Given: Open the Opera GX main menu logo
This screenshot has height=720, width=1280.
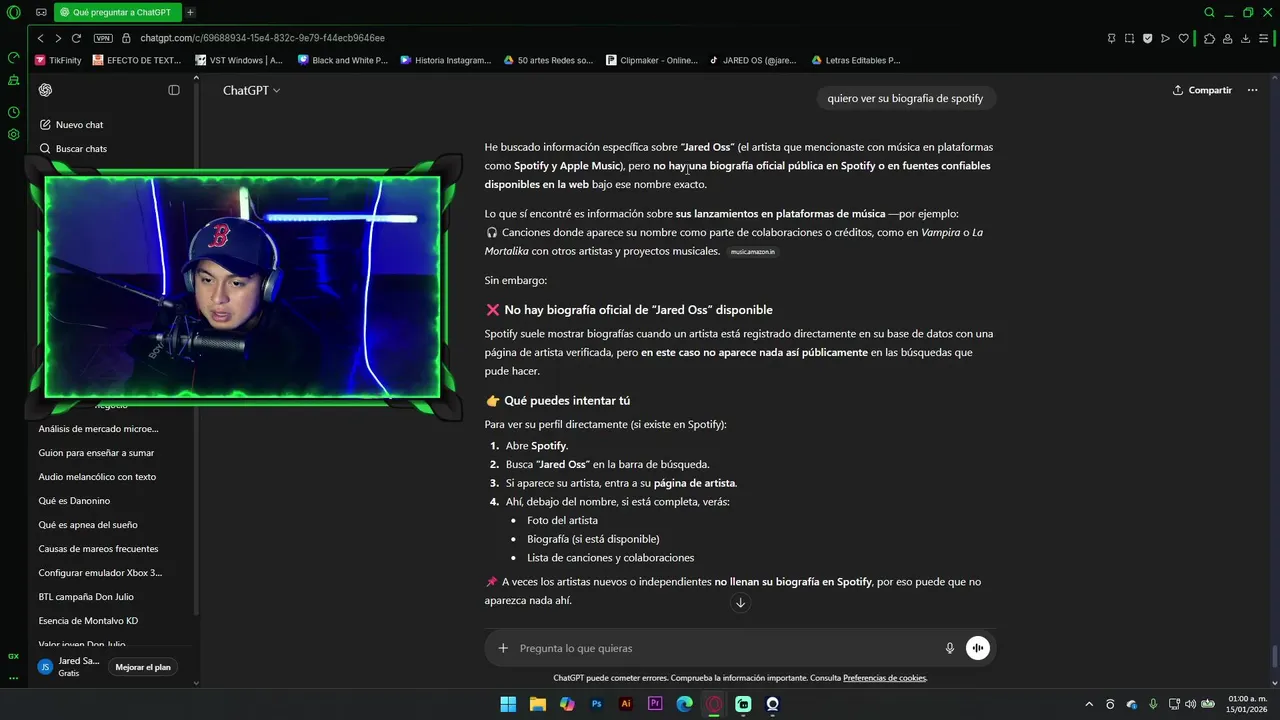Looking at the screenshot, I should click(x=13, y=12).
